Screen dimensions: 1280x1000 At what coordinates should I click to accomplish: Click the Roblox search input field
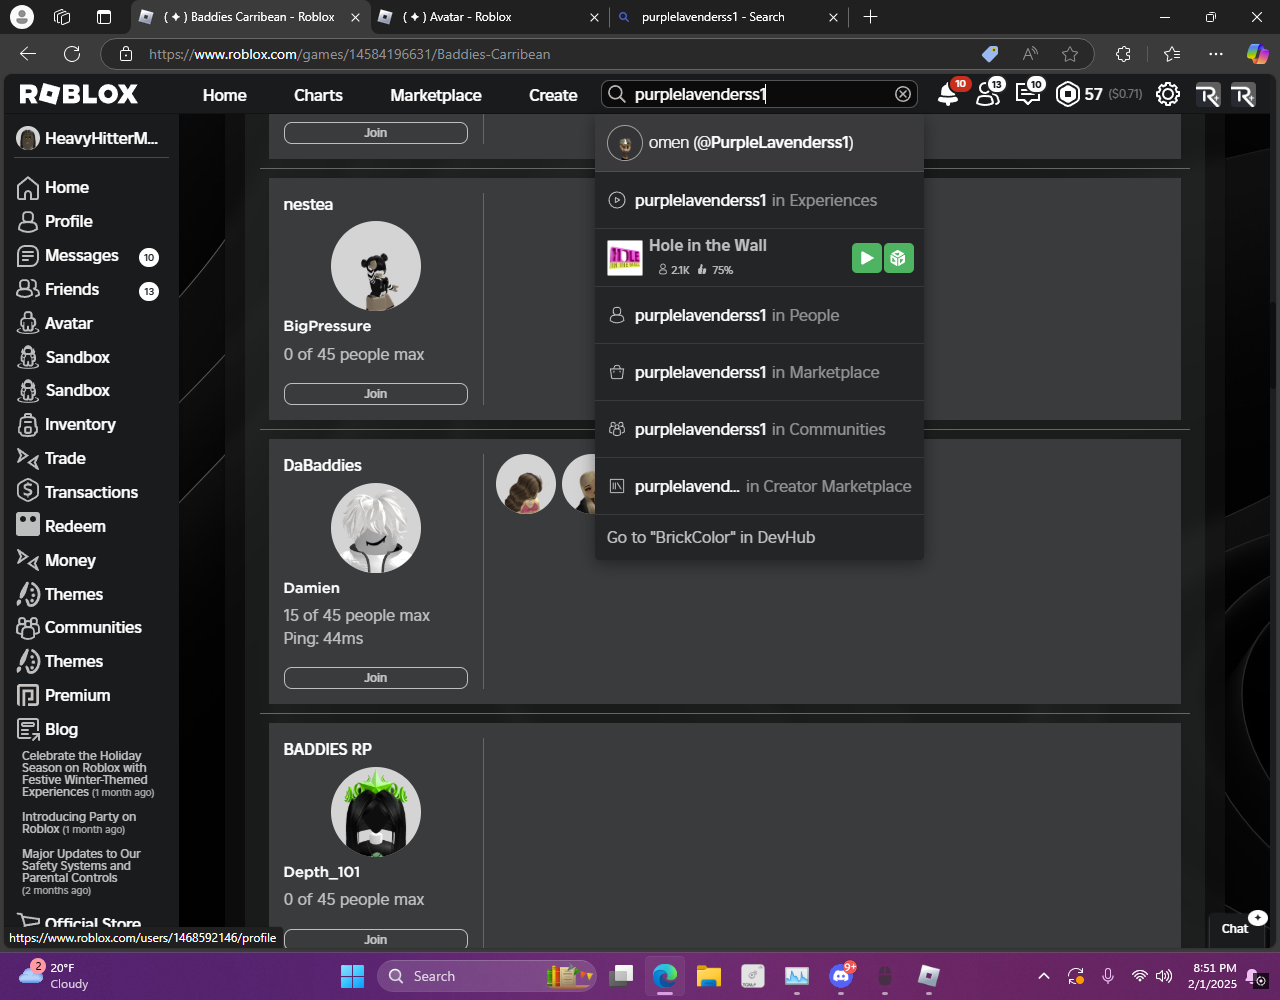(760, 94)
